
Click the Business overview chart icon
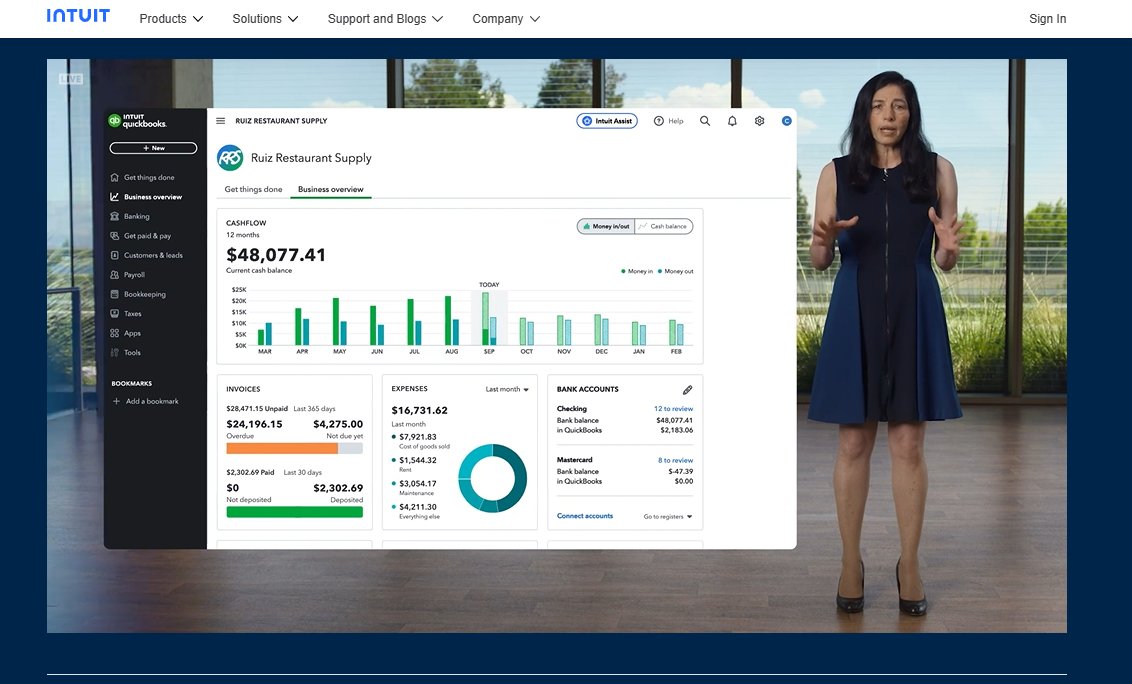(x=114, y=196)
